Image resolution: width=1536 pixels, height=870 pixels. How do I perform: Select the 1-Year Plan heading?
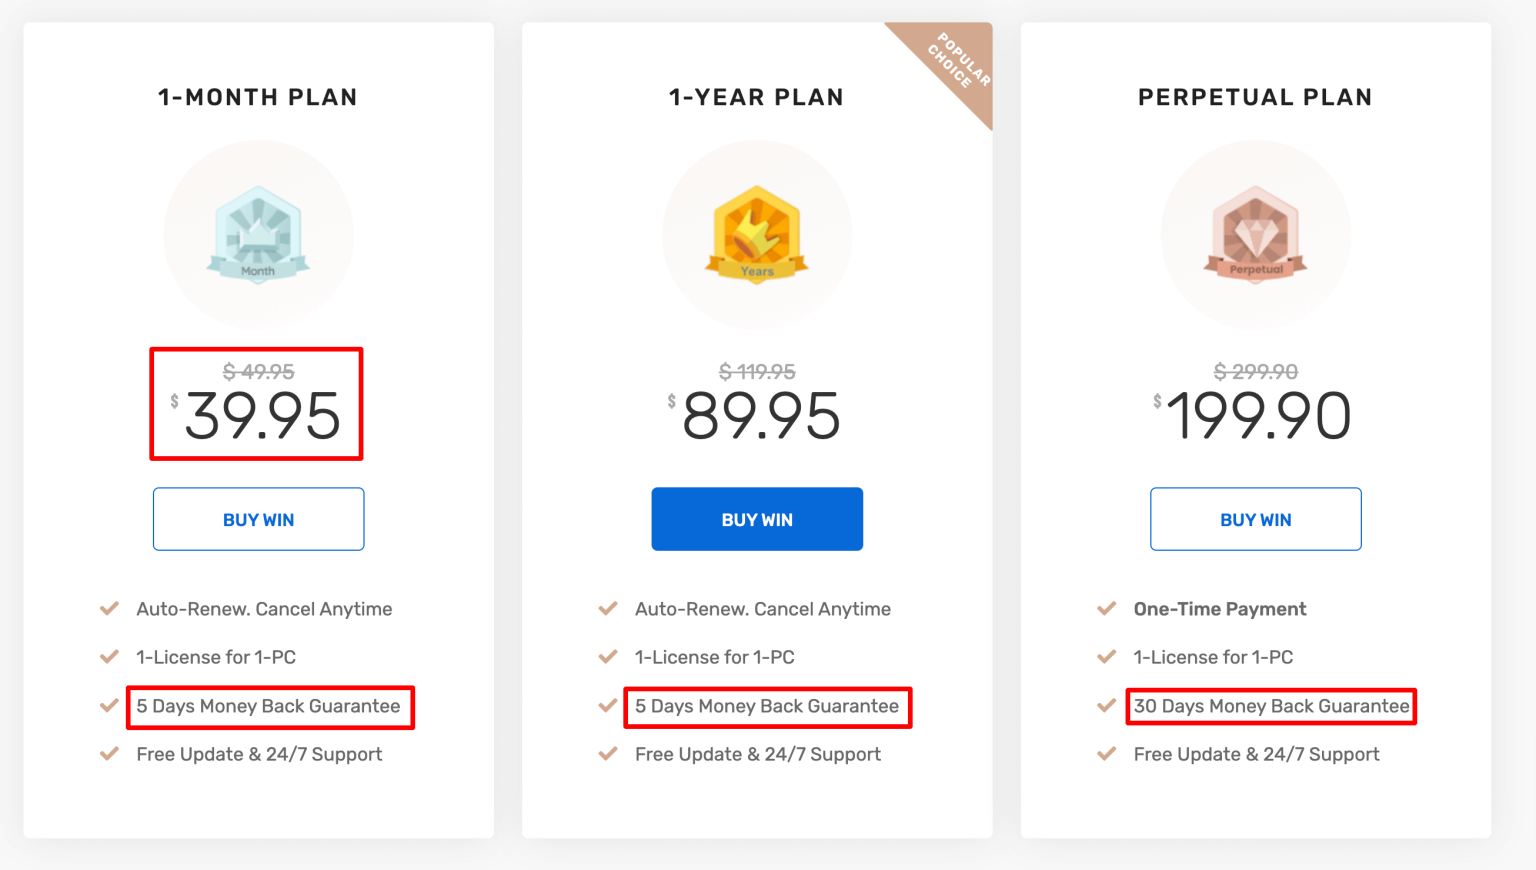(757, 97)
